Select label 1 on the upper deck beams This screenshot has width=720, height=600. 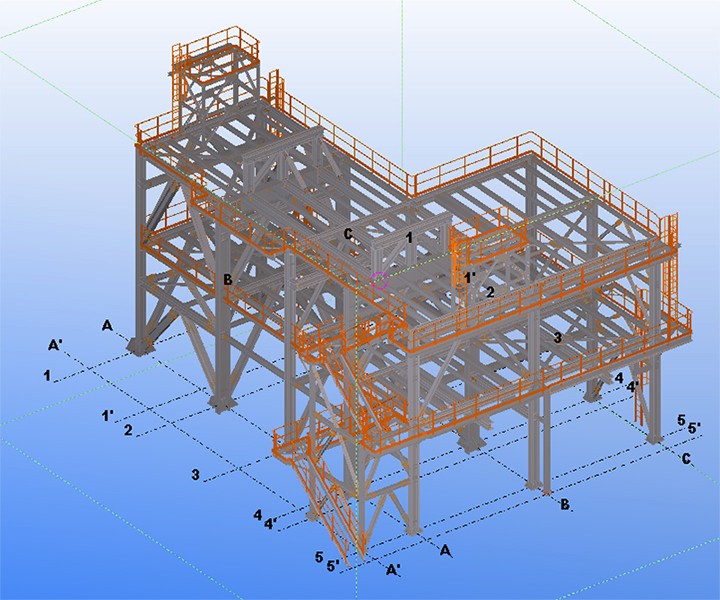tap(409, 236)
